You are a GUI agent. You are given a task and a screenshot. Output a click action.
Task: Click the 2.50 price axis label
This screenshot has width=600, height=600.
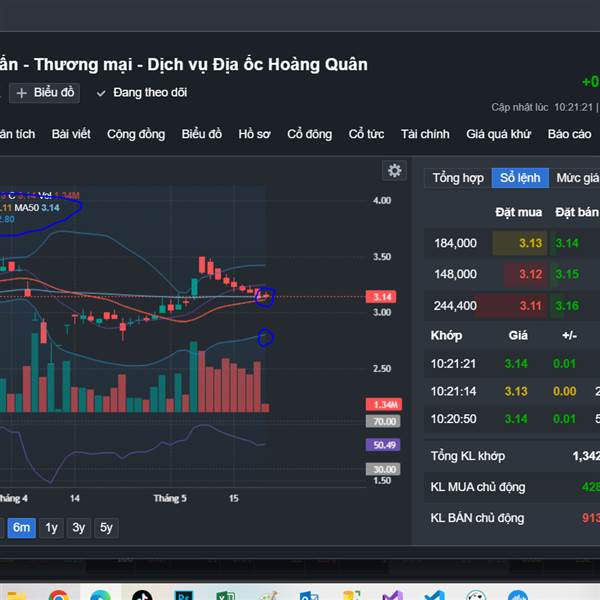(382, 369)
